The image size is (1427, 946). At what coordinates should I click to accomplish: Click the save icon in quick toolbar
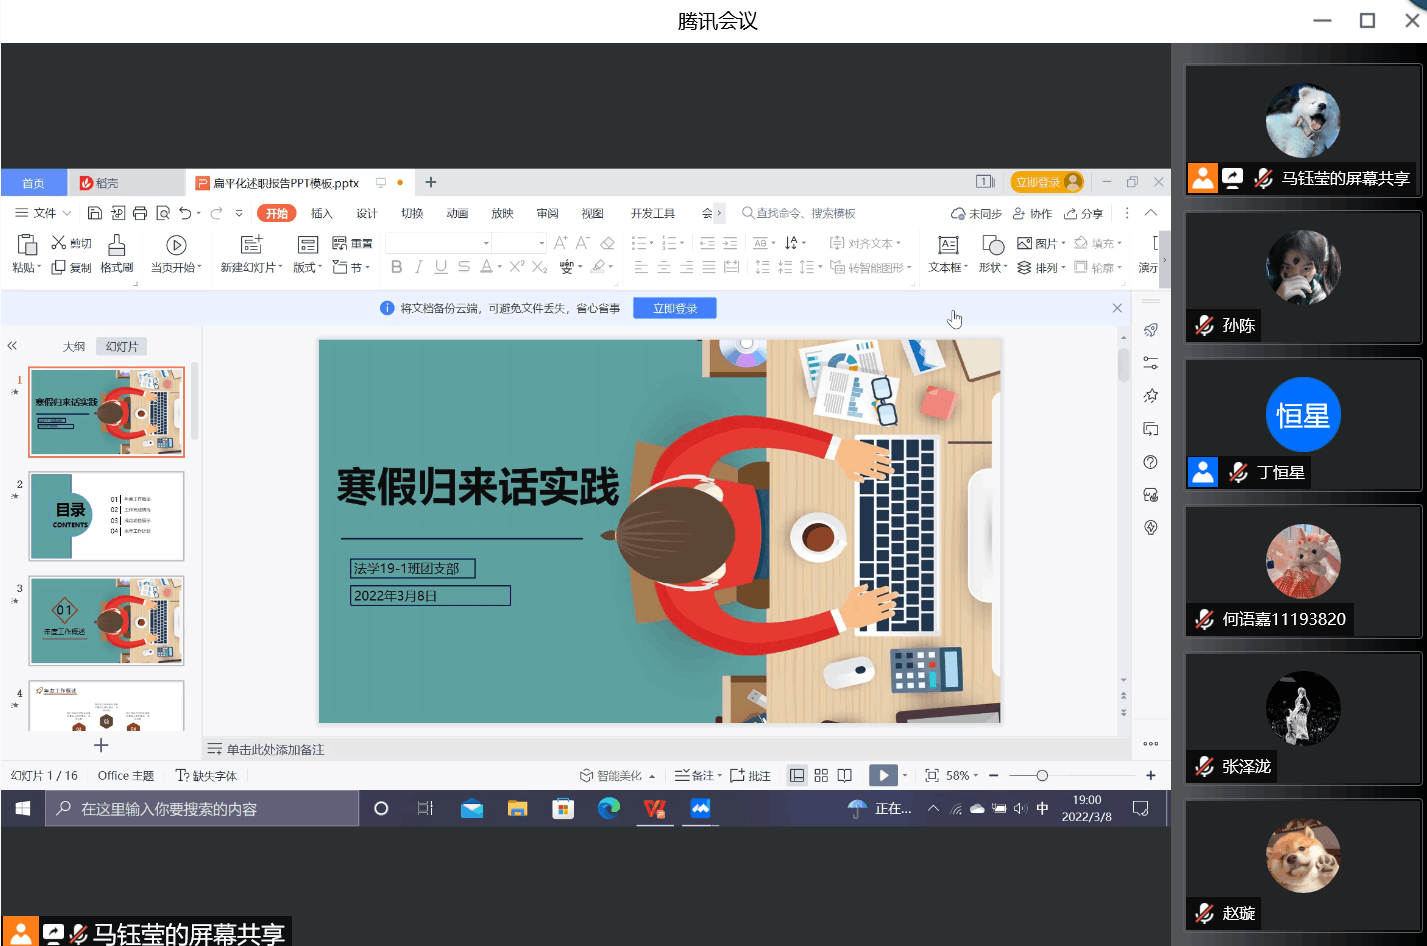pos(95,213)
